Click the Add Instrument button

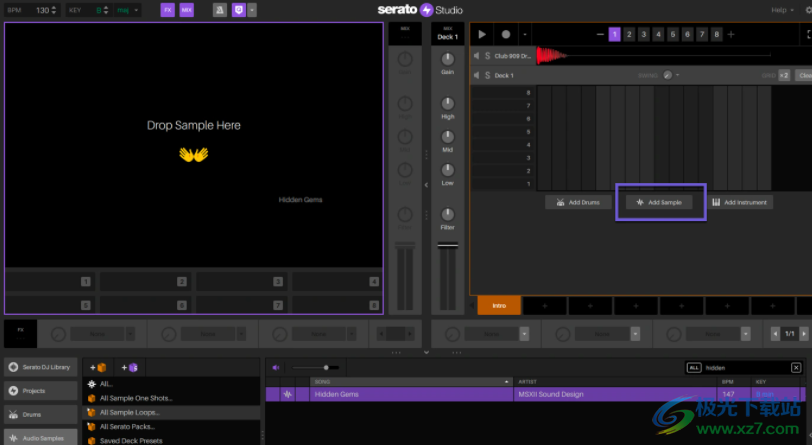(740, 202)
